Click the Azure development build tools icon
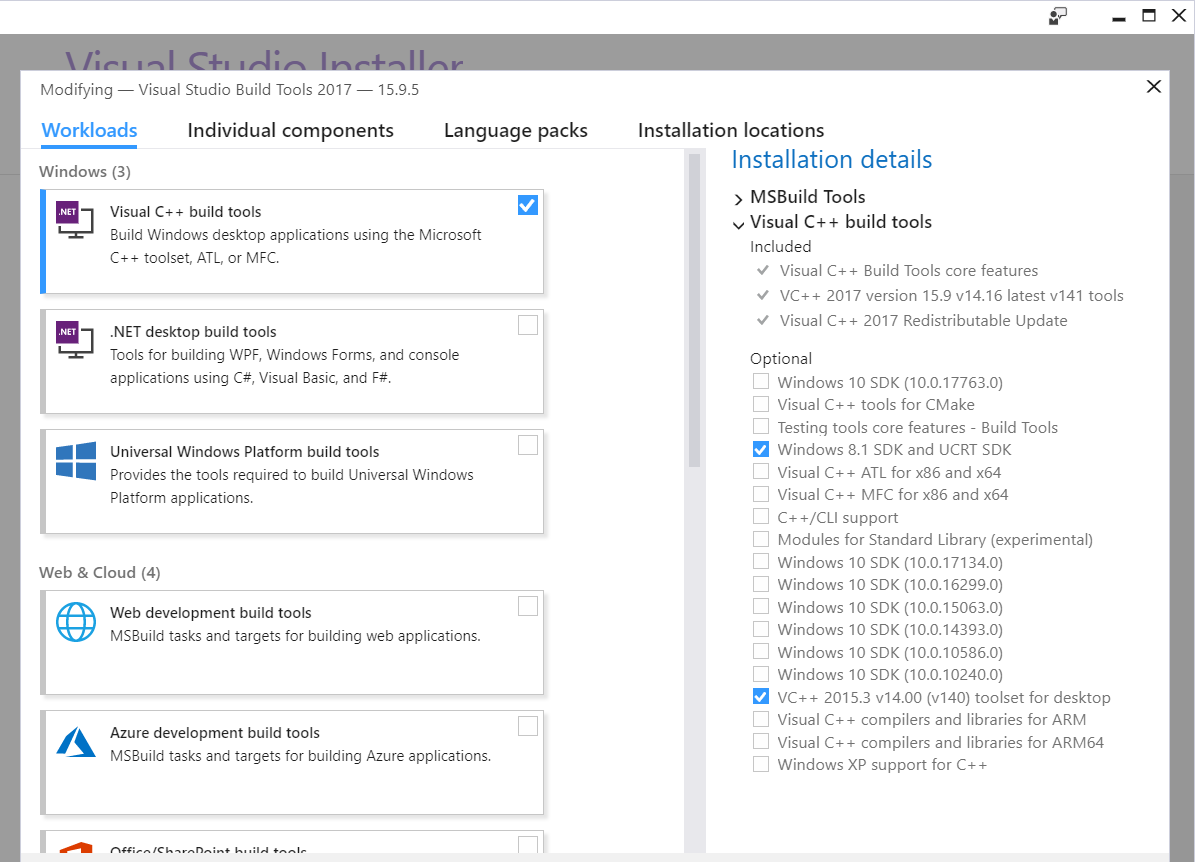The width and height of the screenshot is (1195, 862). 76,741
